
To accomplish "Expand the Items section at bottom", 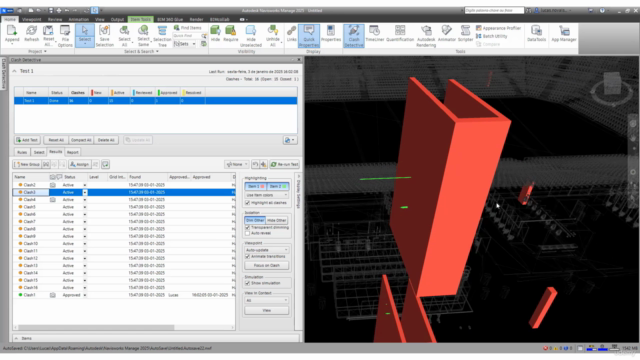I will [16, 338].
